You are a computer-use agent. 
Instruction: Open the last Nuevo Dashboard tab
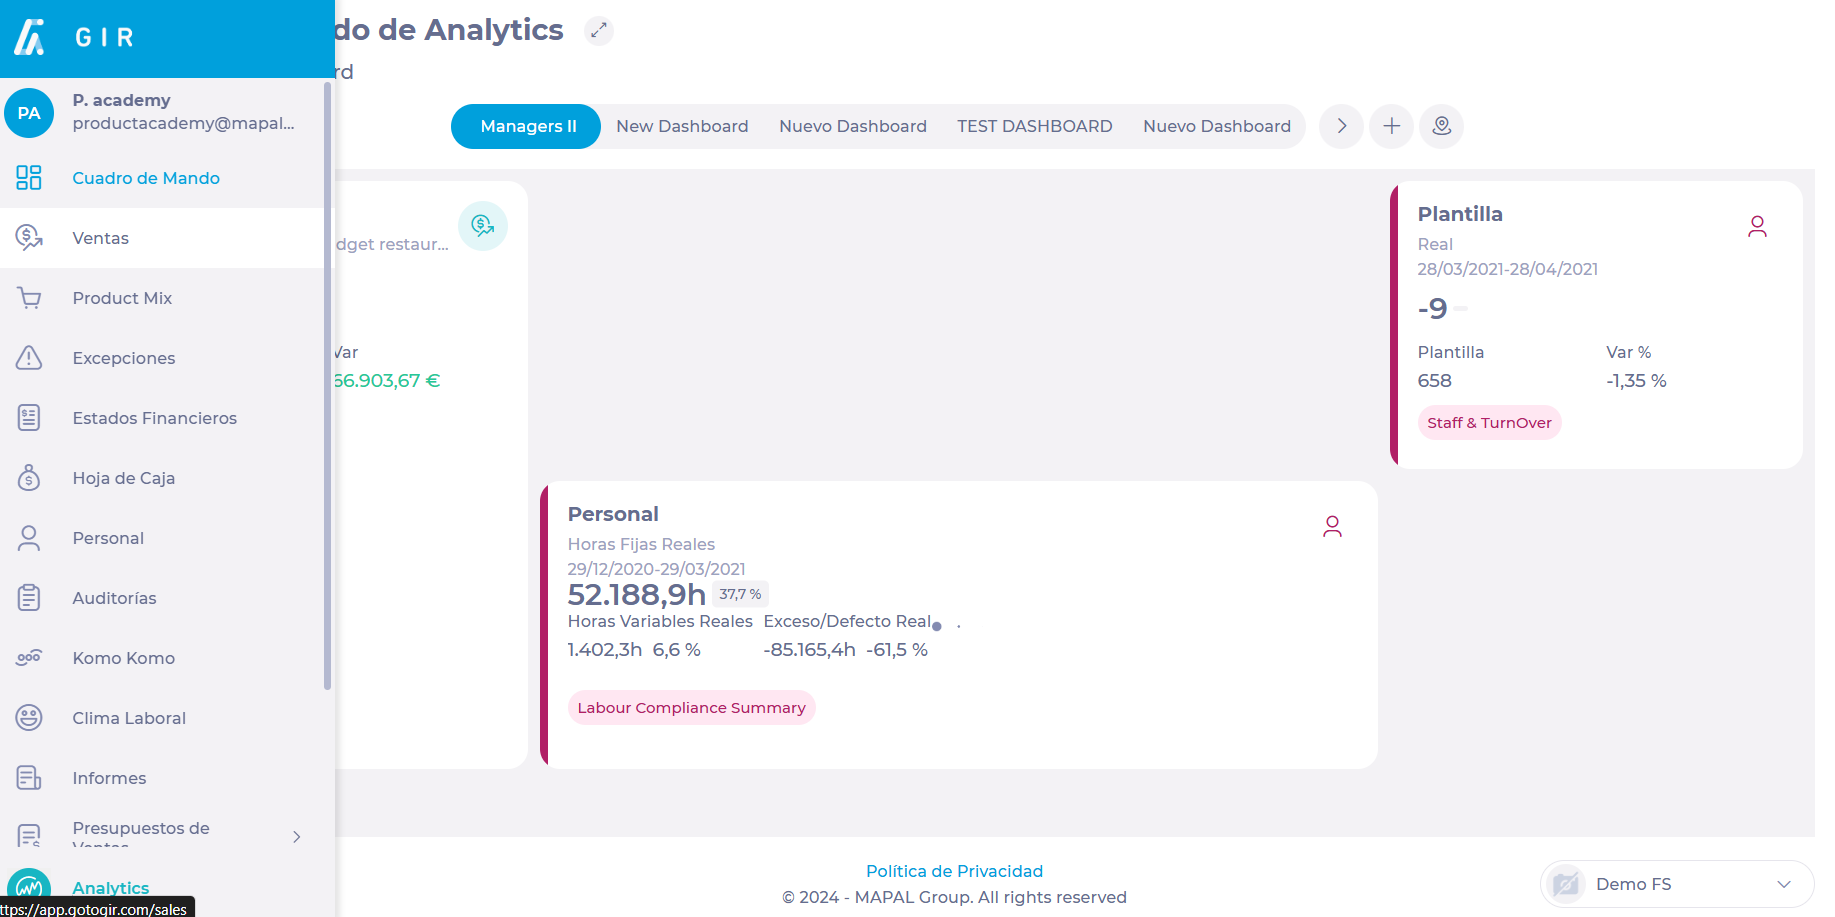[x=1217, y=126]
